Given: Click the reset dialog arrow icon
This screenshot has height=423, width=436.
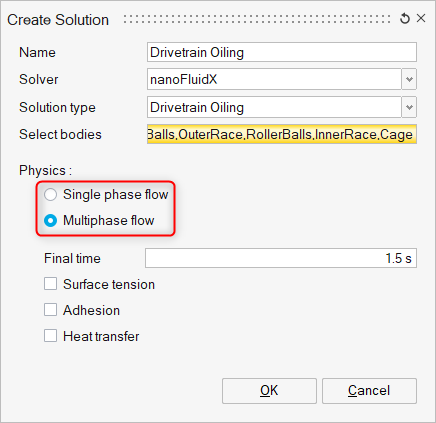Looking at the screenshot, I should pyautogui.click(x=405, y=19).
